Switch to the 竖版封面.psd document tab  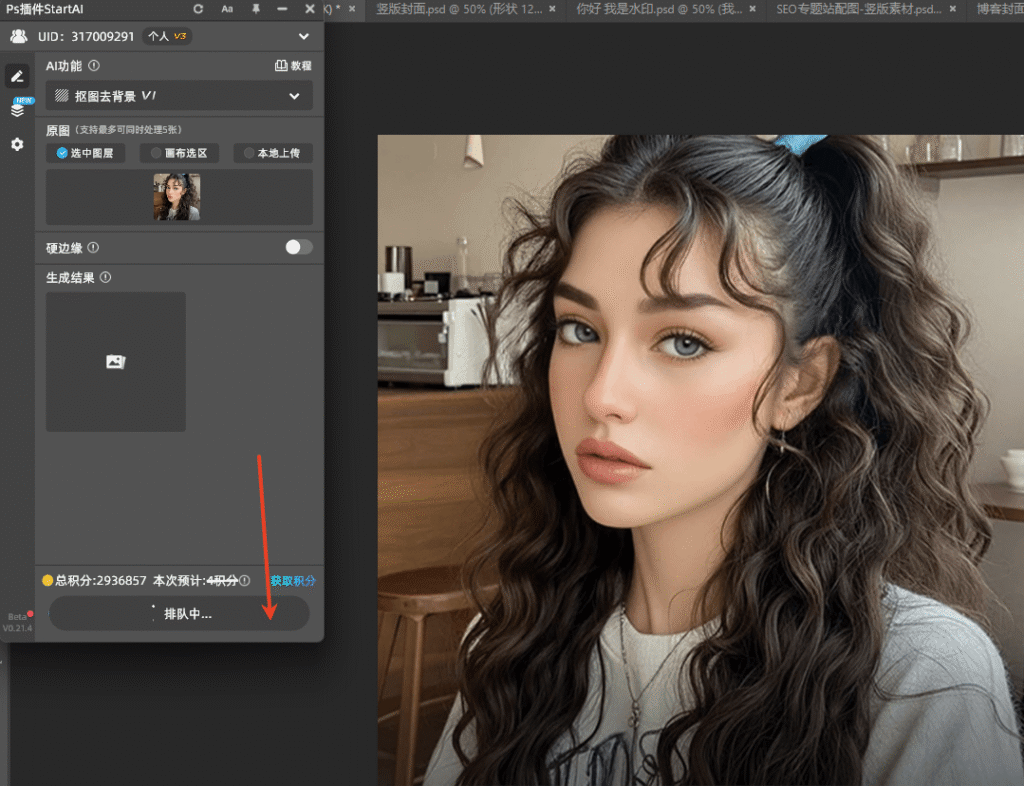[454, 9]
